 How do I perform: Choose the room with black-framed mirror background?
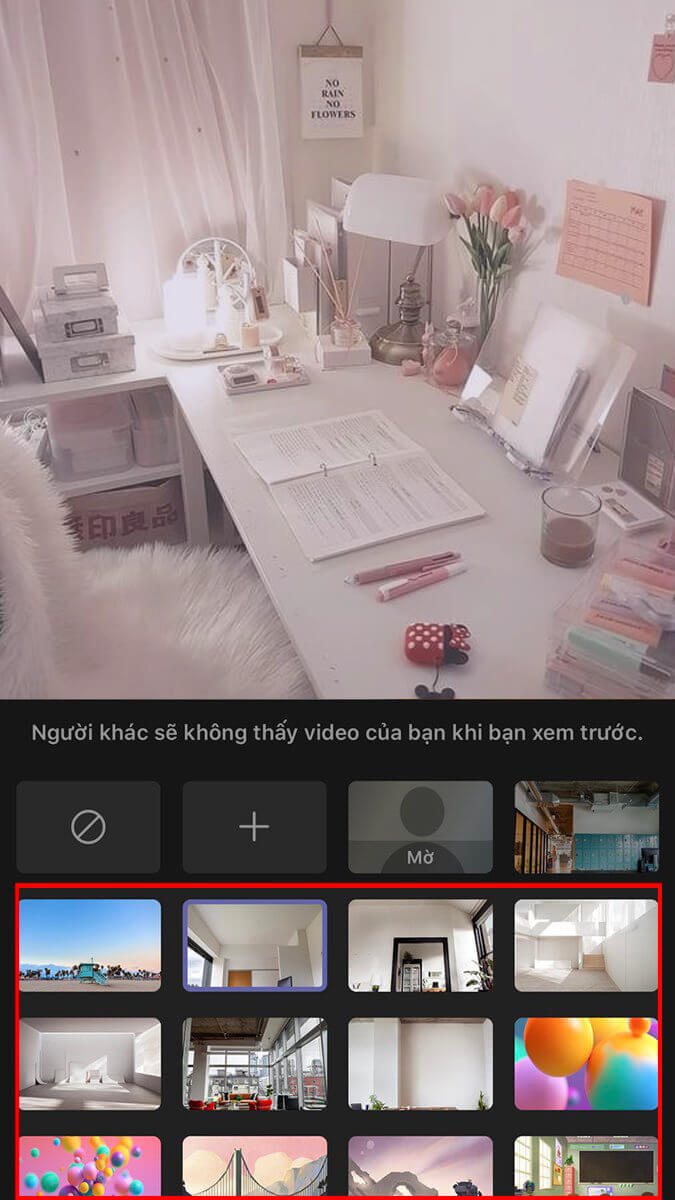pyautogui.click(x=420, y=945)
